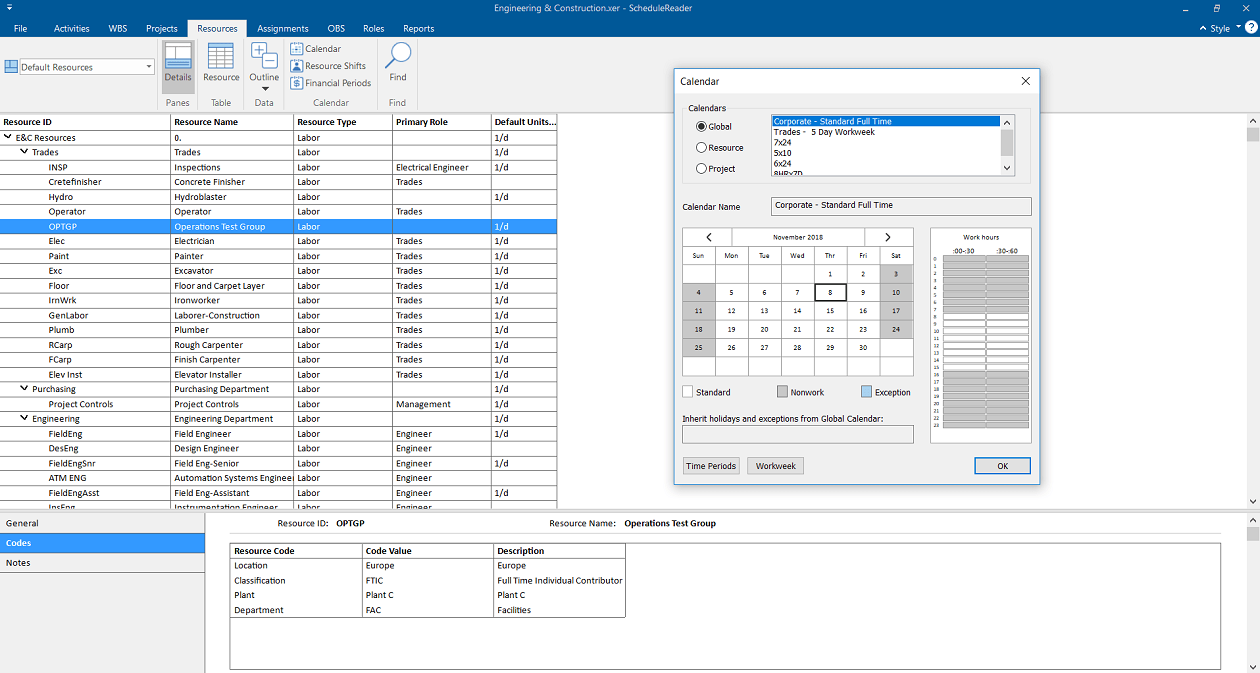Viewport: 1260px width, 673px height.
Task: Collapse the Engineering resource group
Action: click(24, 419)
